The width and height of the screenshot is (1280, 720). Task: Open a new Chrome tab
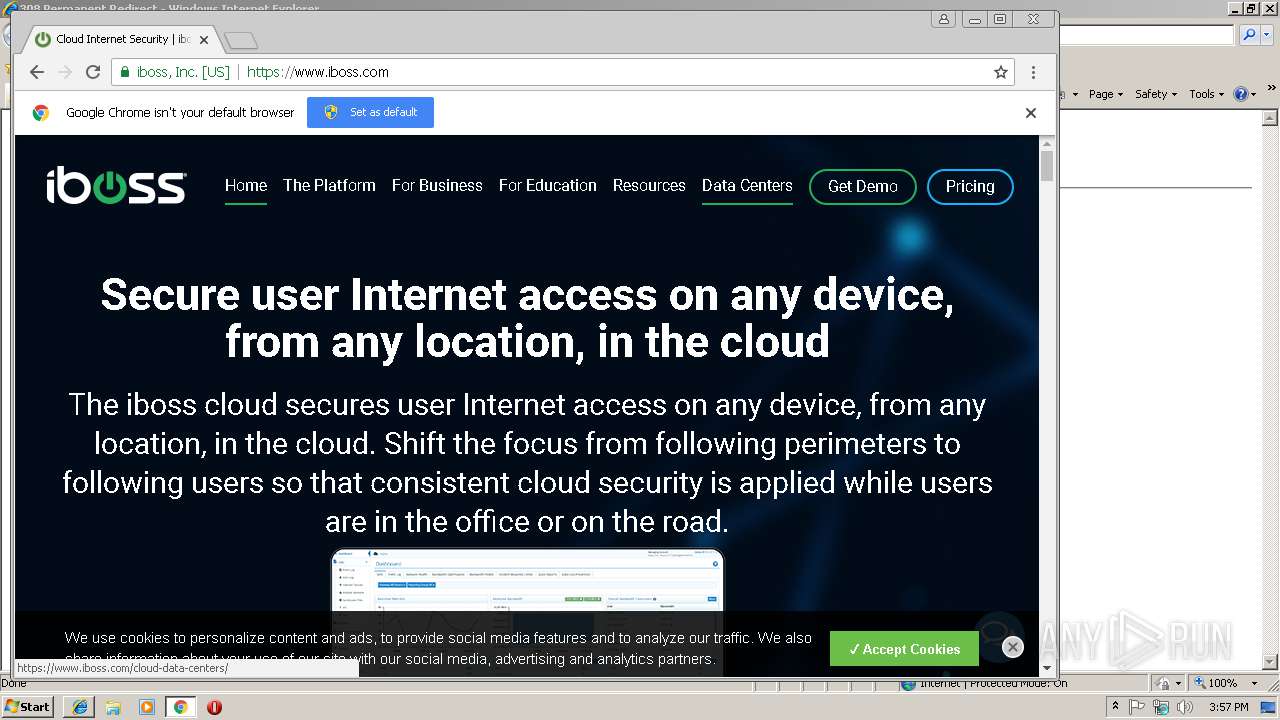point(241,40)
